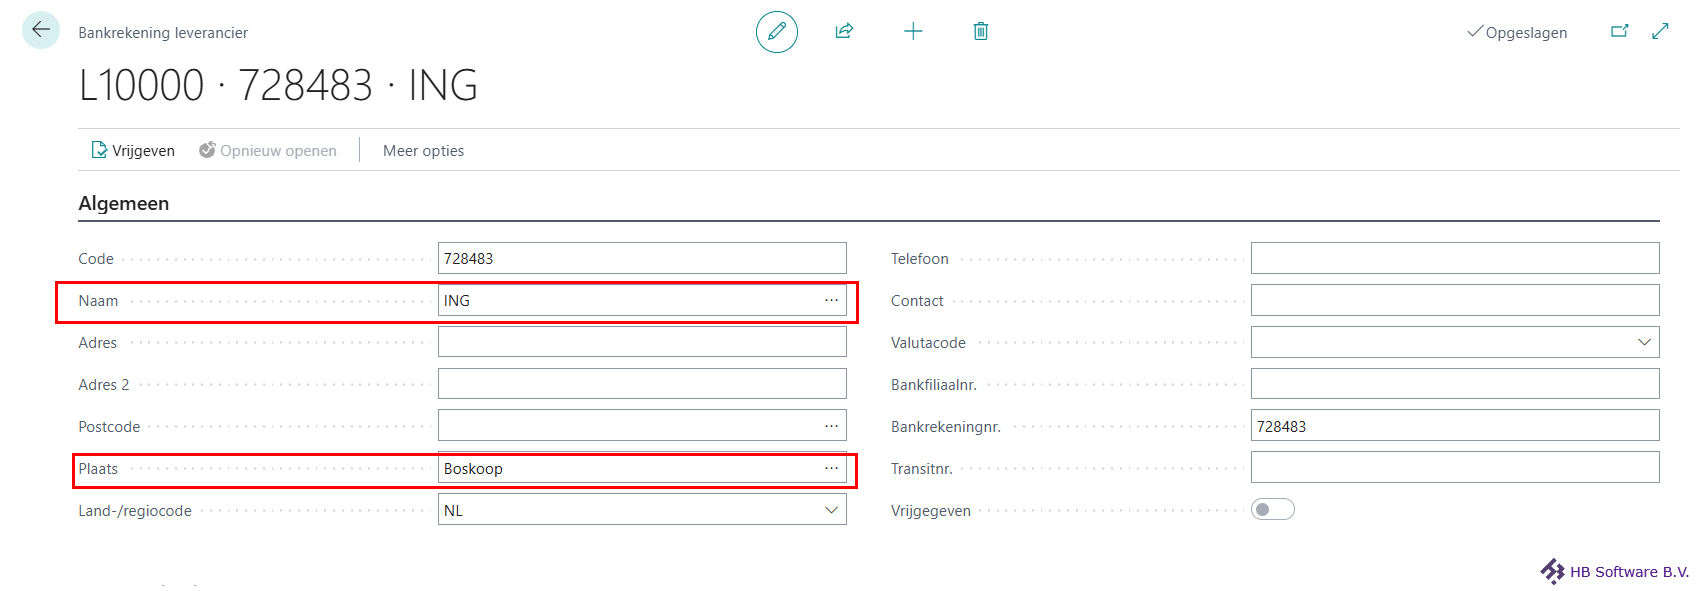This screenshot has height=591, width=1700.
Task: Open the Valutacode dropdown
Action: (1644, 342)
